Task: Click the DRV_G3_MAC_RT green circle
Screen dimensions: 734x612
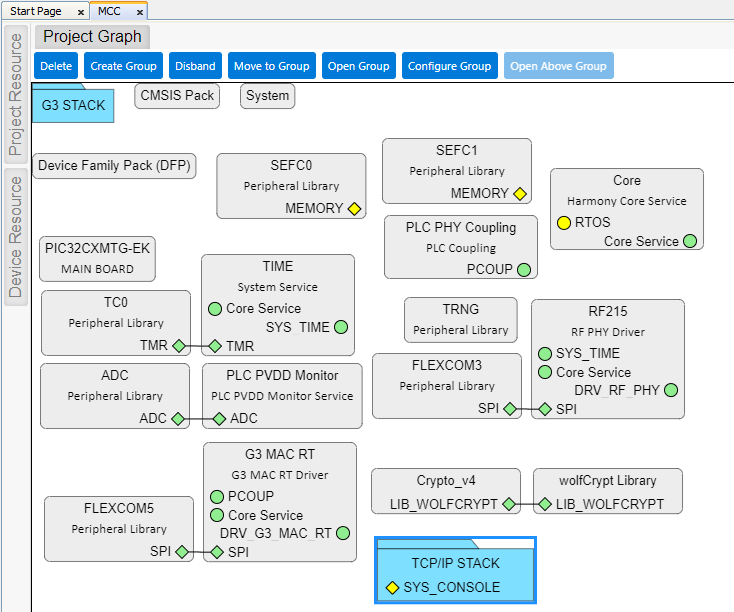Action: pyautogui.click(x=343, y=533)
